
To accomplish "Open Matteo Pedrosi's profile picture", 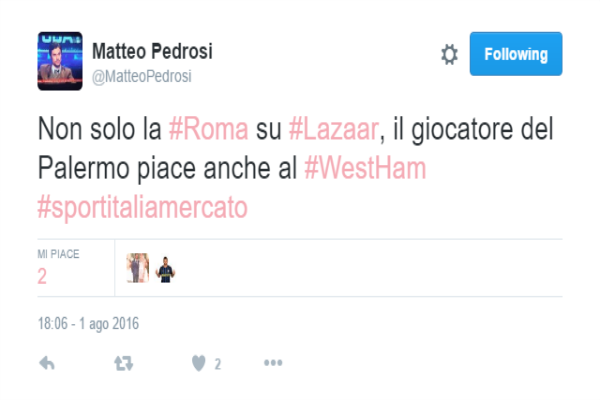I will (x=60, y=61).
